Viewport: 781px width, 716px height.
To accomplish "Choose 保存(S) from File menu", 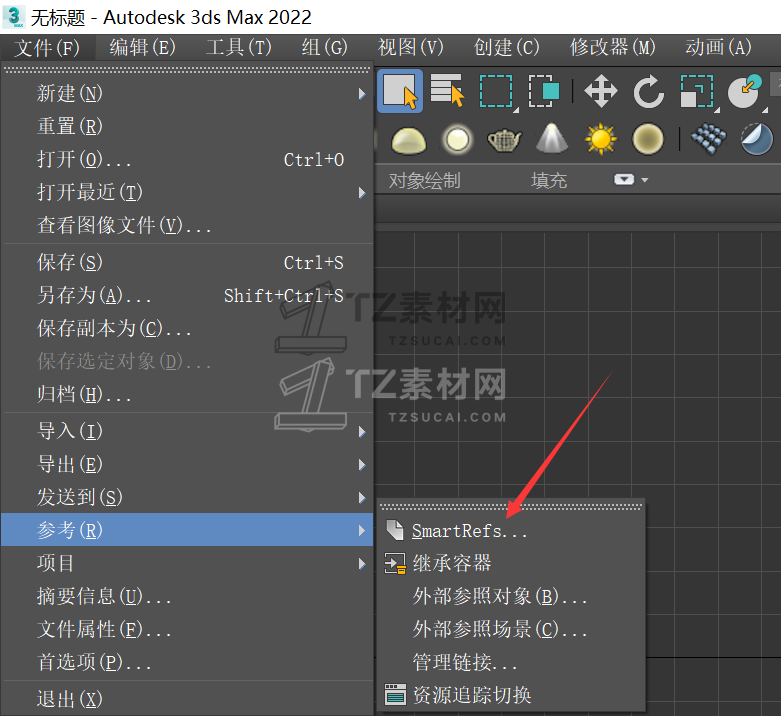I will coord(187,262).
